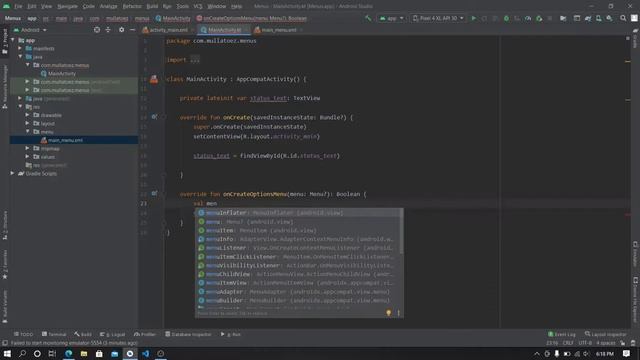Select menuInflater completion suggestion

[x=298, y=213]
